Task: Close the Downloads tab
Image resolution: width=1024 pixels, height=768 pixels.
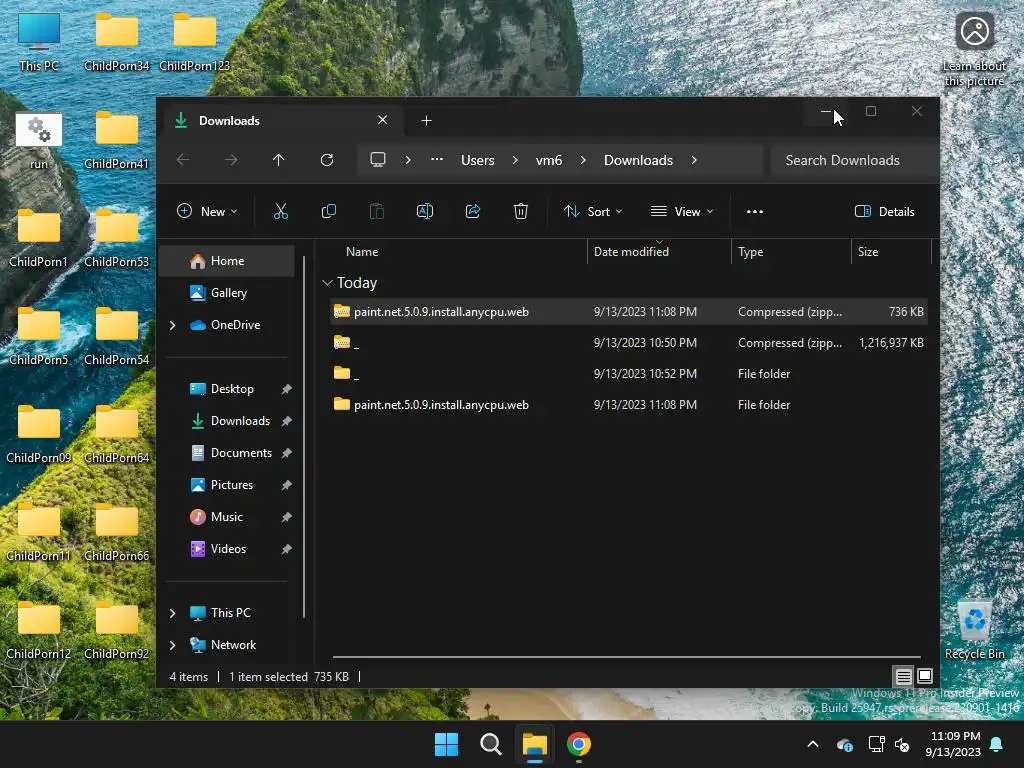Action: point(383,120)
